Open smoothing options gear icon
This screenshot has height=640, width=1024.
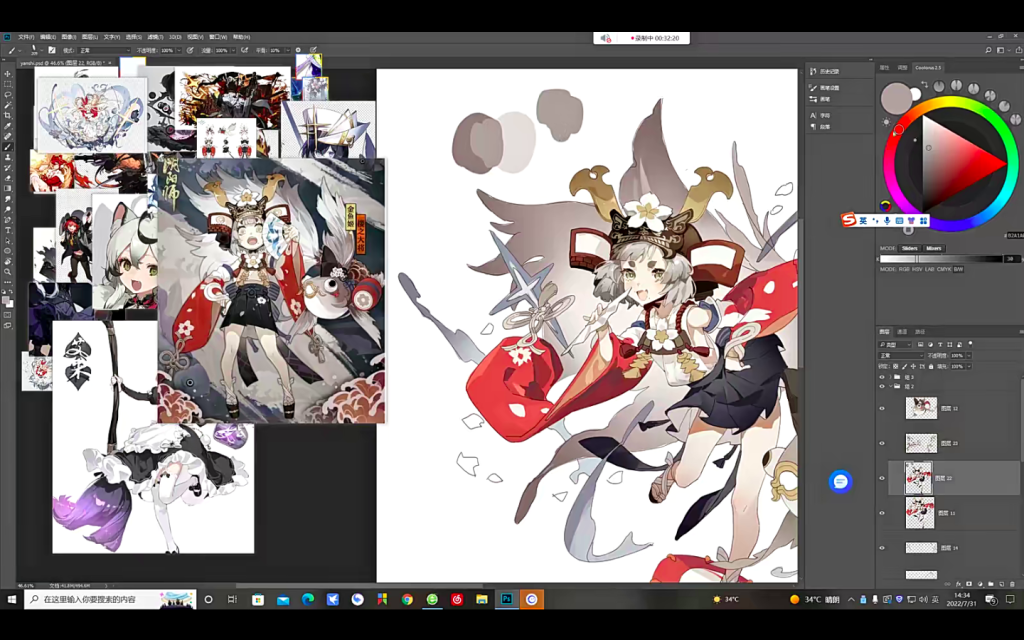298,50
